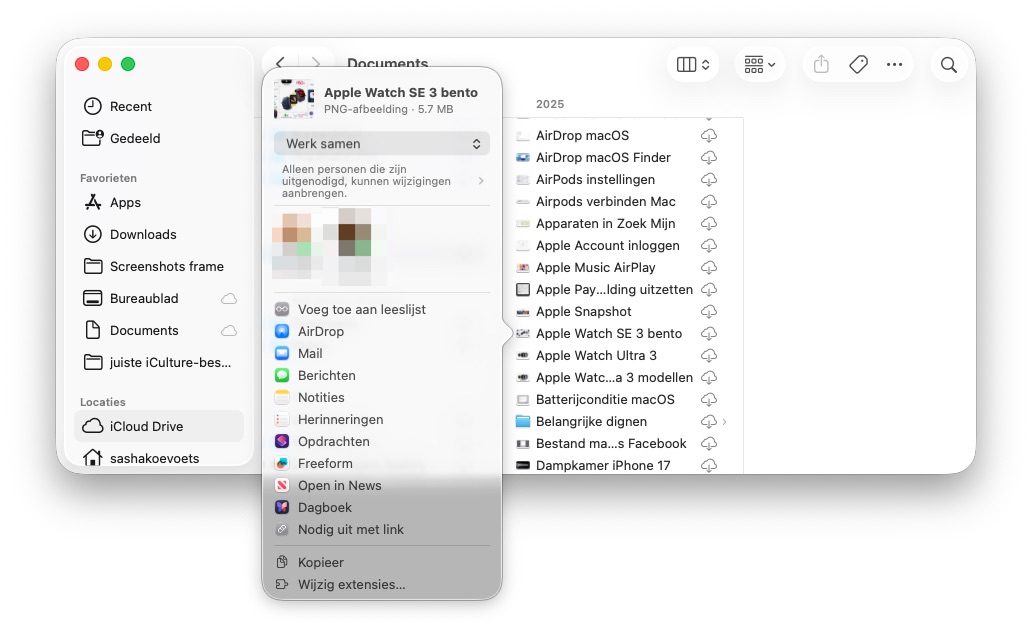Expand sharing permissions details chevron
Viewport: 1032px width, 640px height.
pos(481,181)
